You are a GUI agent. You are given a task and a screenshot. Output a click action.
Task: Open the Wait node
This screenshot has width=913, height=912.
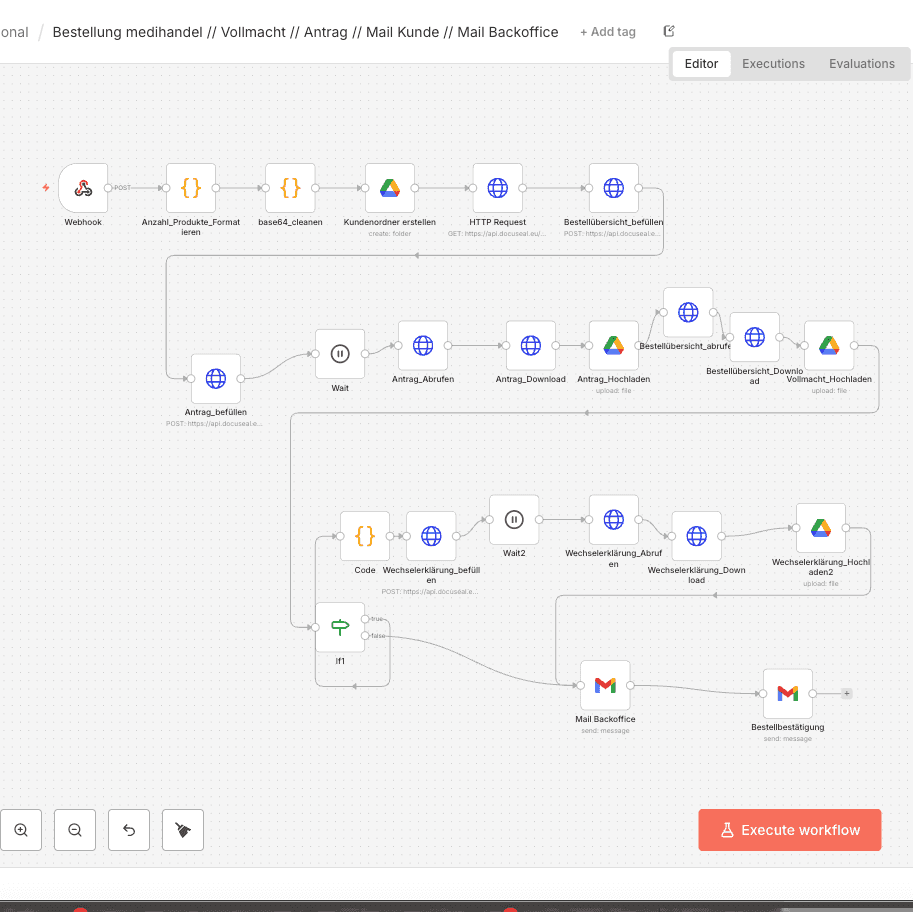[340, 354]
